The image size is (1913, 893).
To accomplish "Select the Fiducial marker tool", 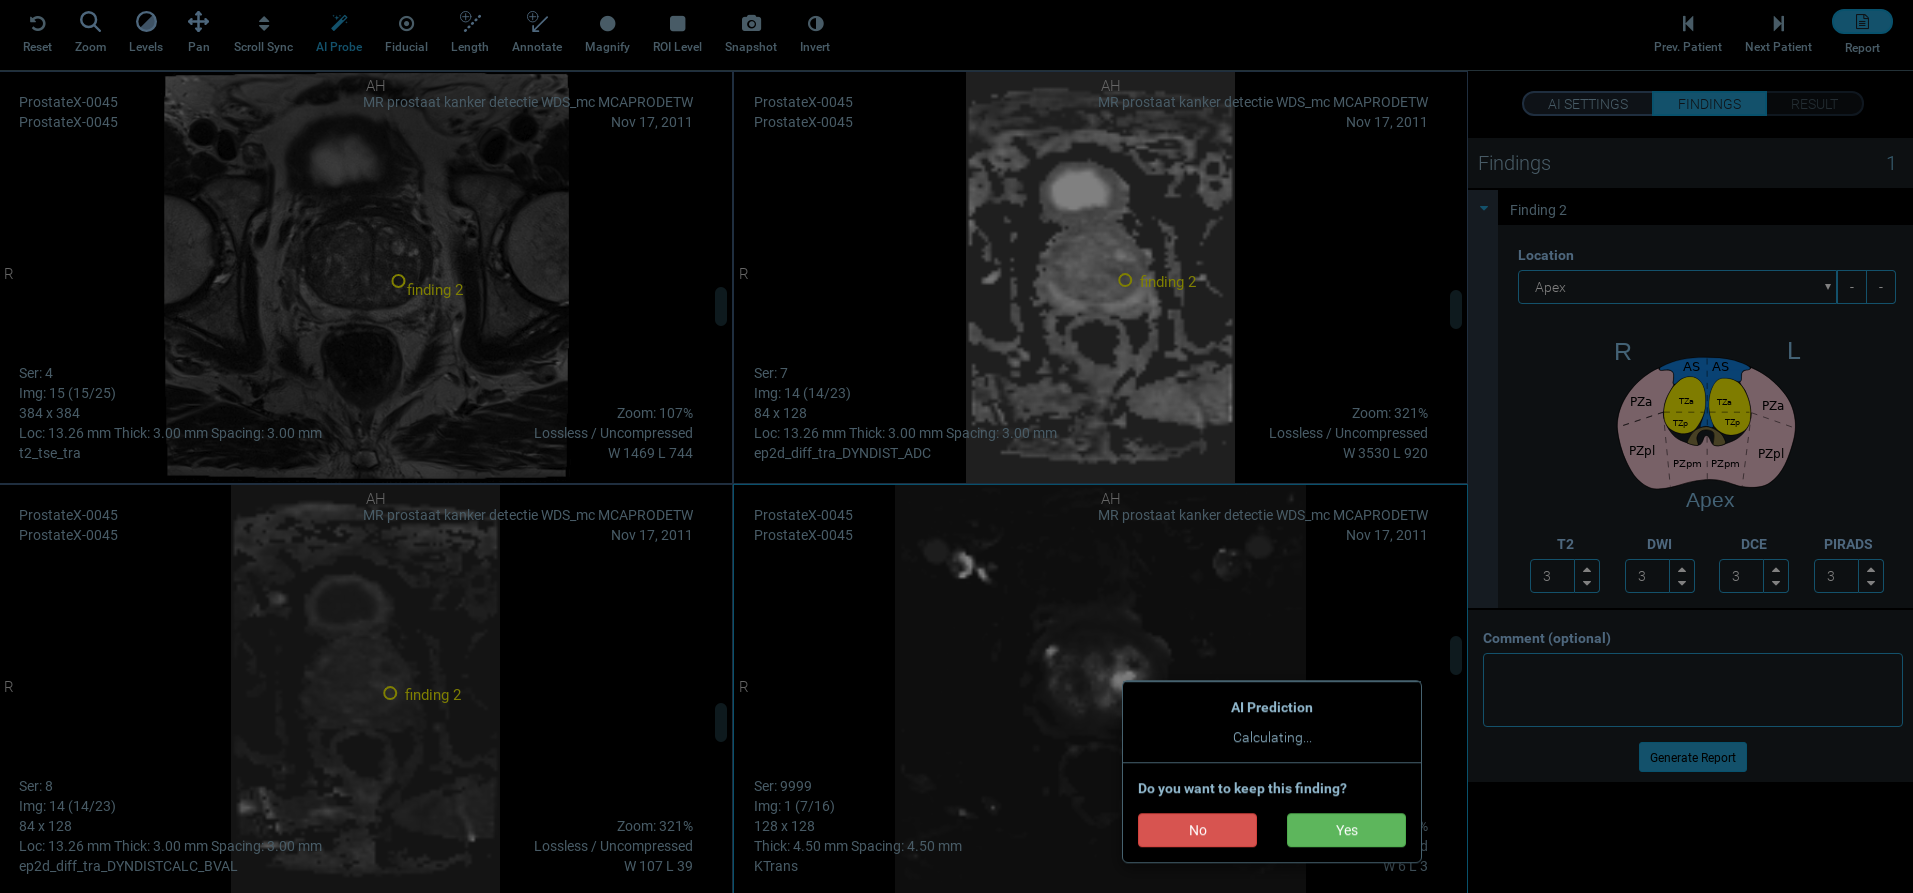I will [406, 24].
